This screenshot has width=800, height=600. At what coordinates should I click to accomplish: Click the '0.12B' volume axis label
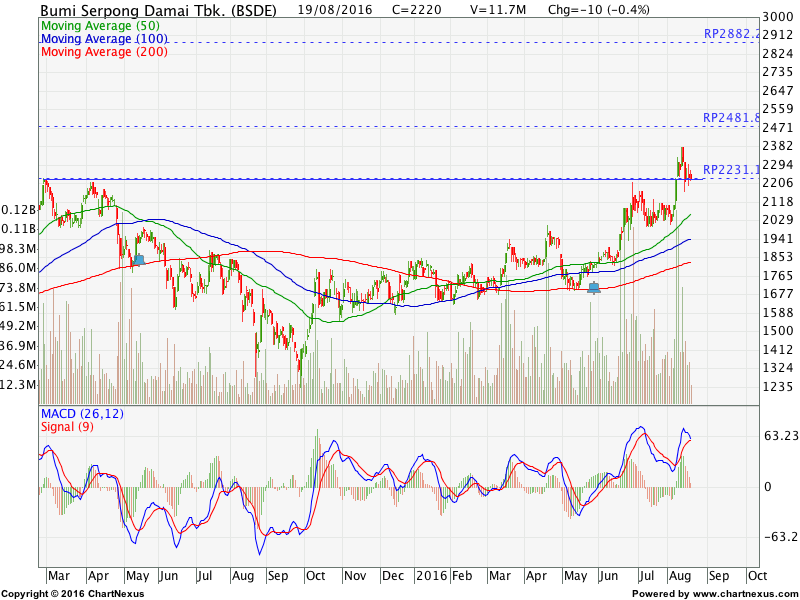19,210
